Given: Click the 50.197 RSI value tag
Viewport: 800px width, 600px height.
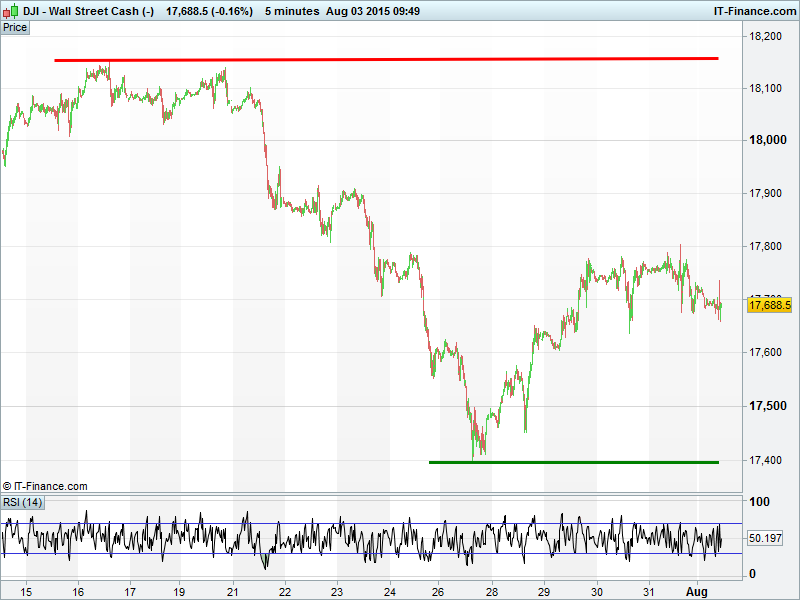Looking at the screenshot, I should (x=765, y=538).
